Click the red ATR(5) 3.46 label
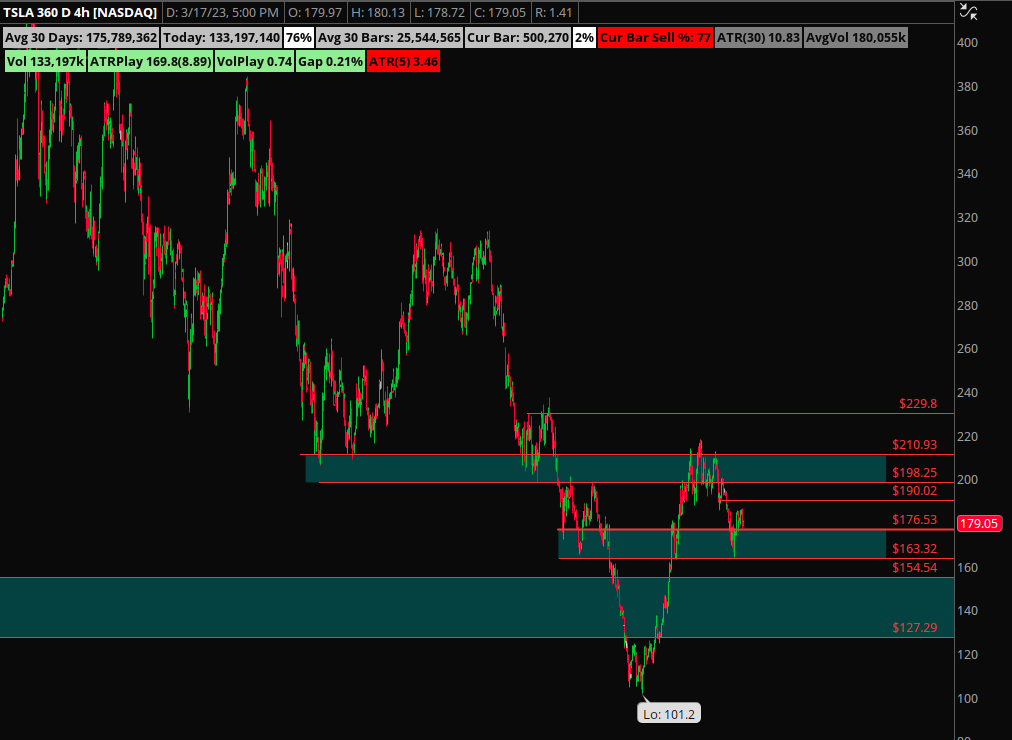1012x740 pixels. [x=403, y=61]
